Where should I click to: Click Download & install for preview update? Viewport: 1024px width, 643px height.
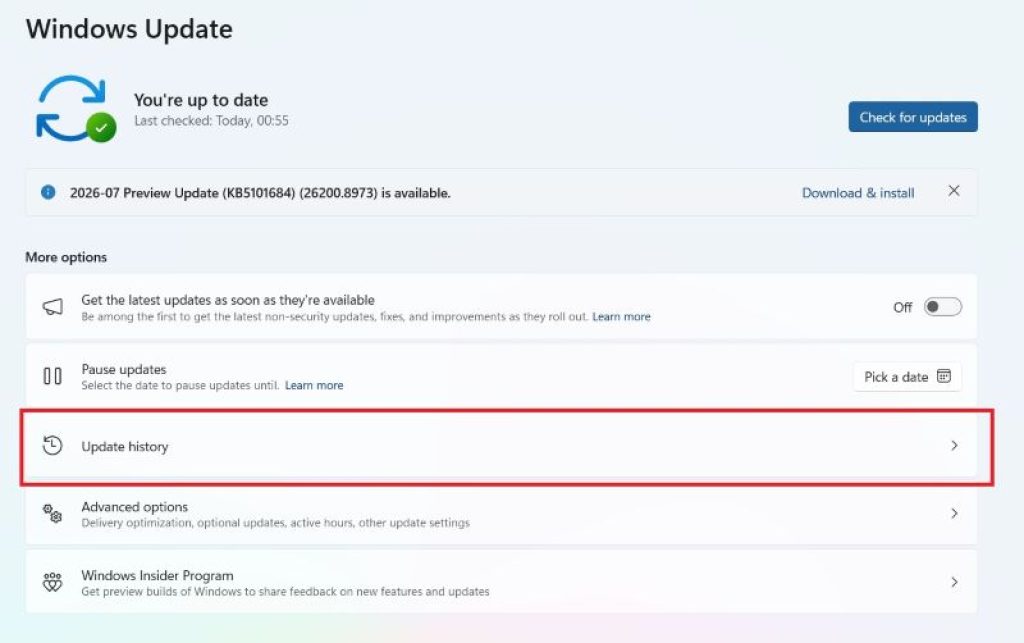point(857,193)
